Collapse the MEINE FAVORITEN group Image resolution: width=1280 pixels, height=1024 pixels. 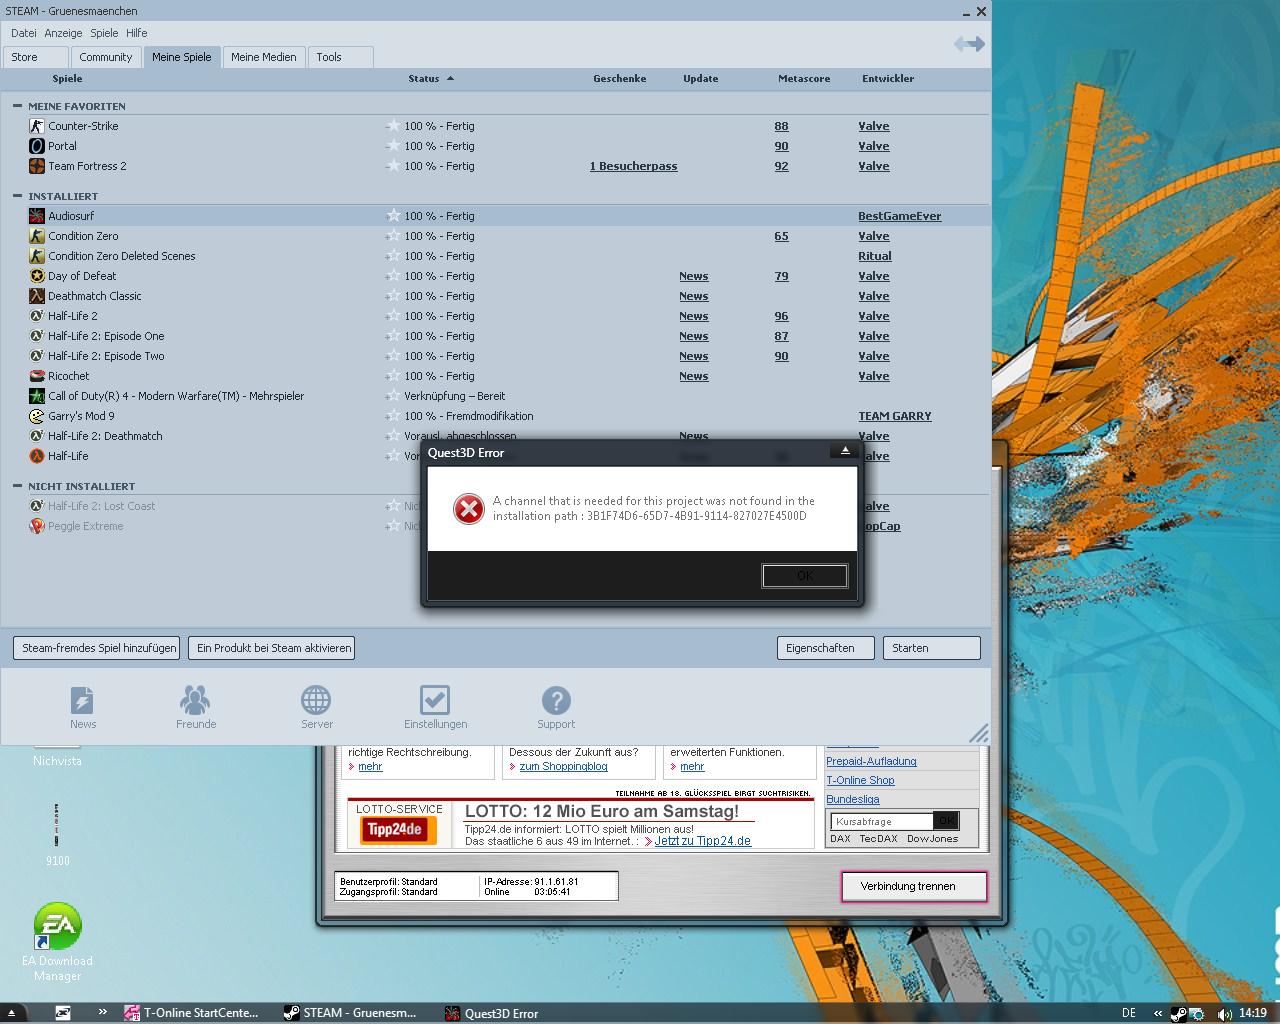pos(17,106)
